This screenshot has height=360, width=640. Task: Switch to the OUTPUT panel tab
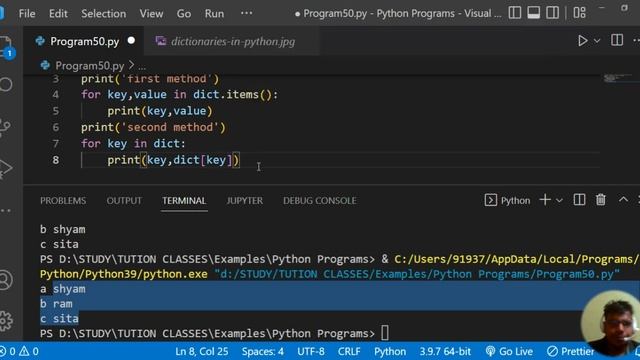tap(124, 201)
